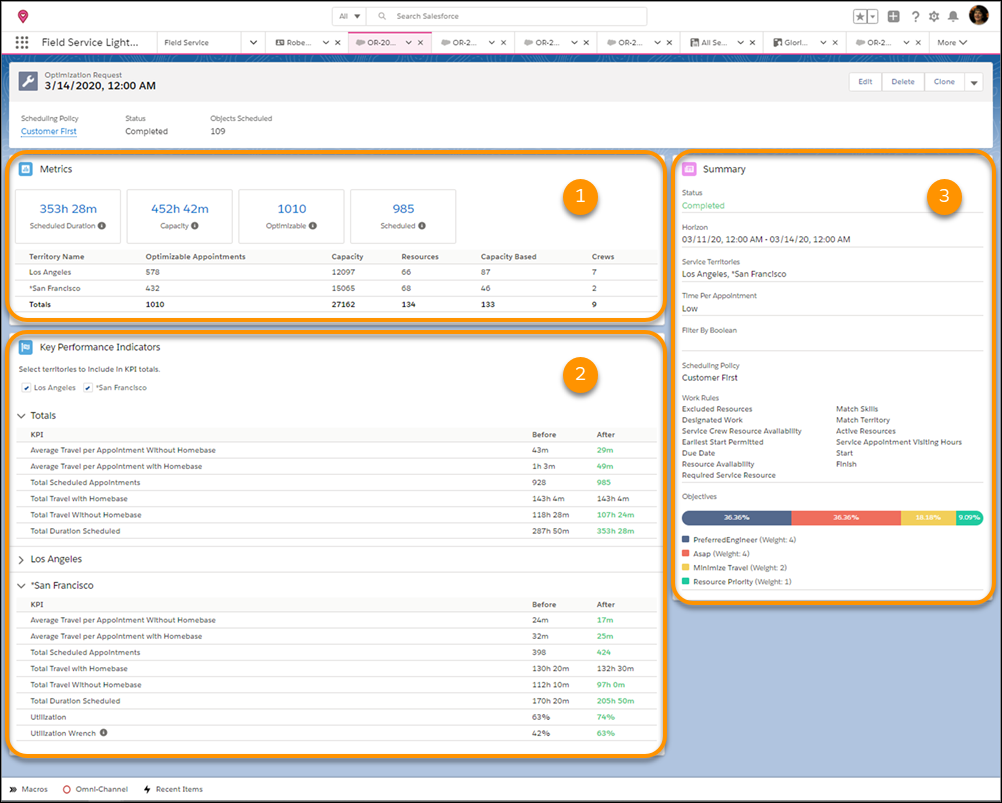Viewport: 1002px width, 803px height.
Task: Click the Recent Items lightning icon
Action: [x=147, y=790]
